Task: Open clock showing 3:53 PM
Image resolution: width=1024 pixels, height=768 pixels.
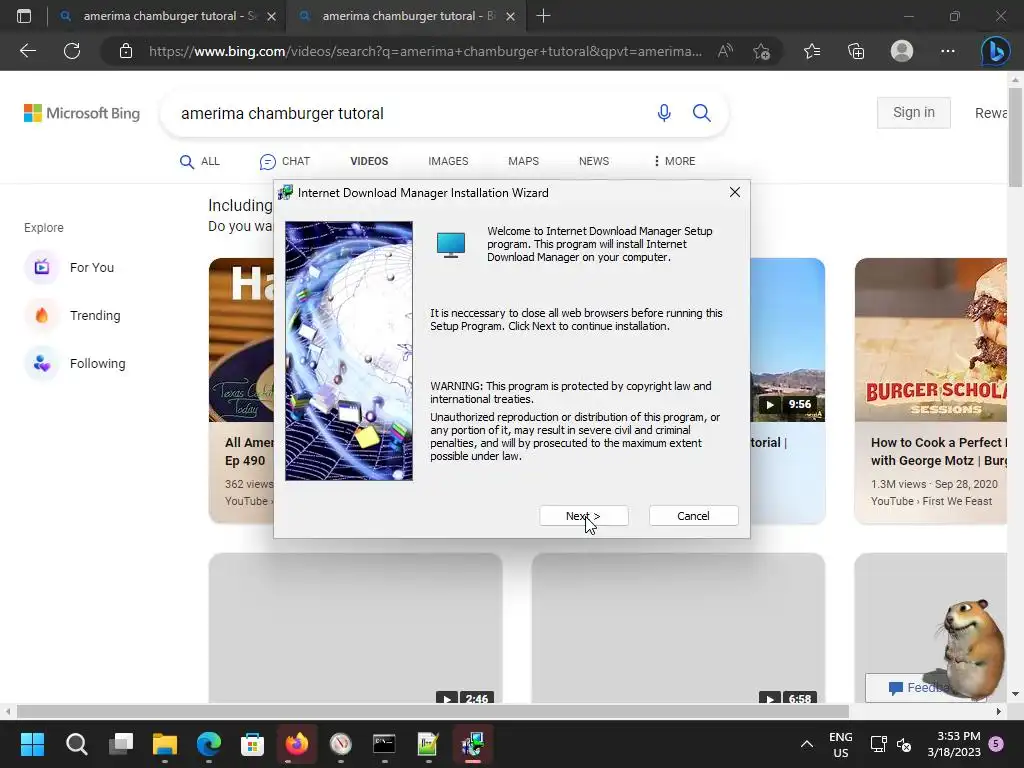Action: pos(954,744)
